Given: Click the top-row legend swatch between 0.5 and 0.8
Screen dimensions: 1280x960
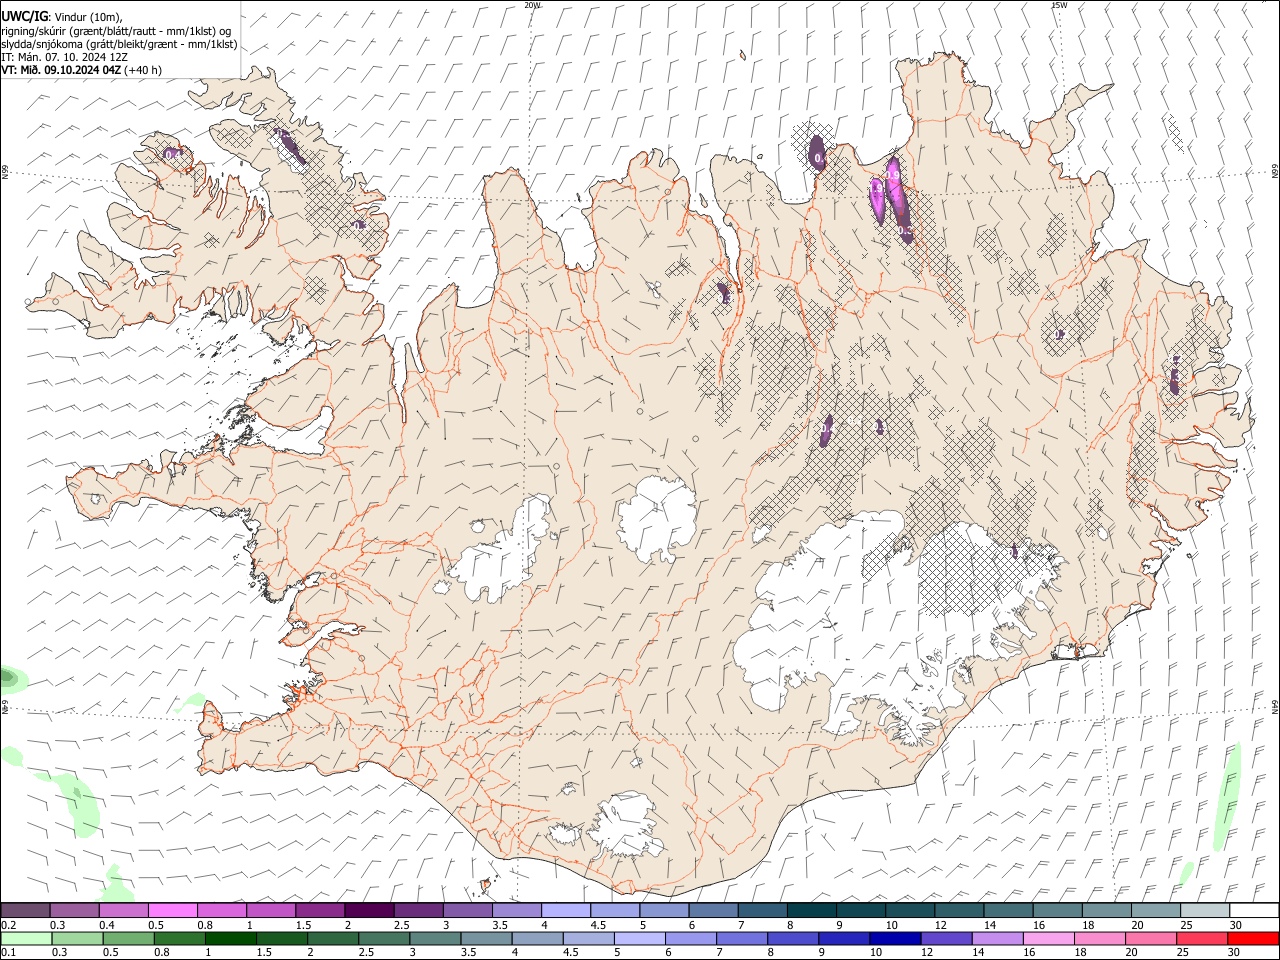Looking at the screenshot, I should click(x=172, y=910).
